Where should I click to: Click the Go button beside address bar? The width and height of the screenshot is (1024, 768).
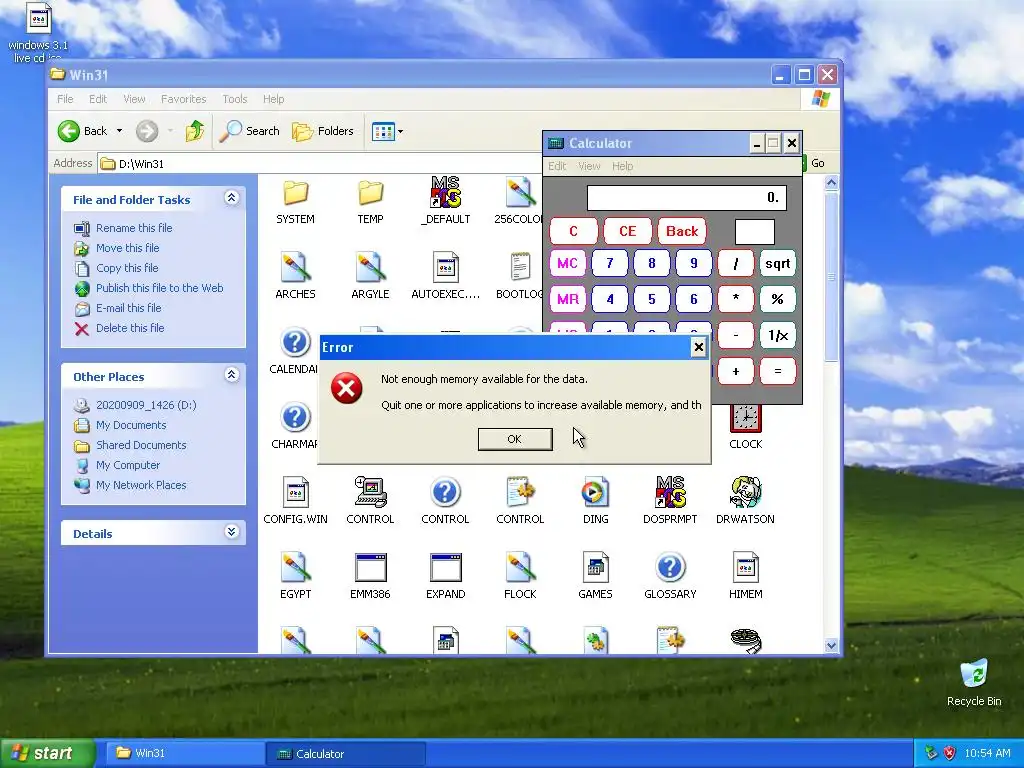click(x=816, y=163)
